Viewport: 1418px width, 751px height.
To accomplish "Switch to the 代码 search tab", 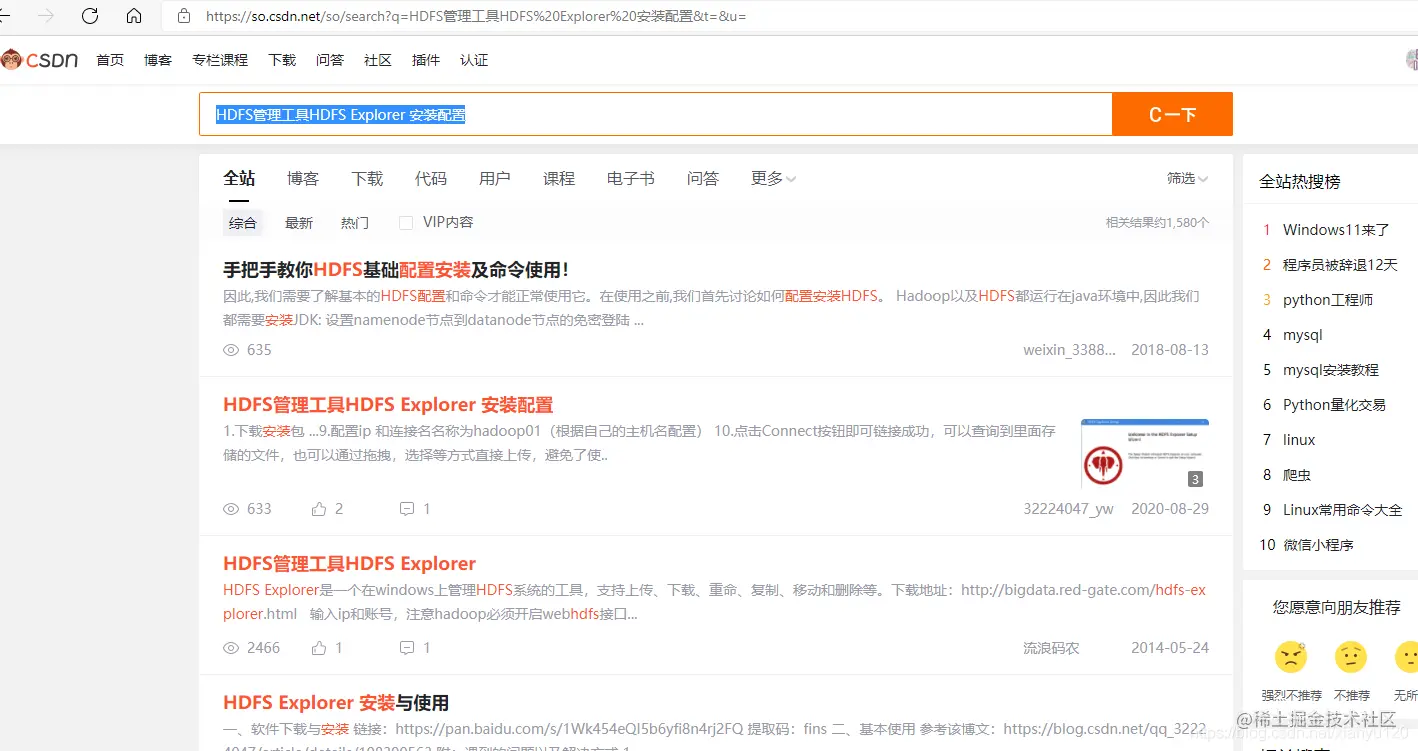I will (431, 179).
